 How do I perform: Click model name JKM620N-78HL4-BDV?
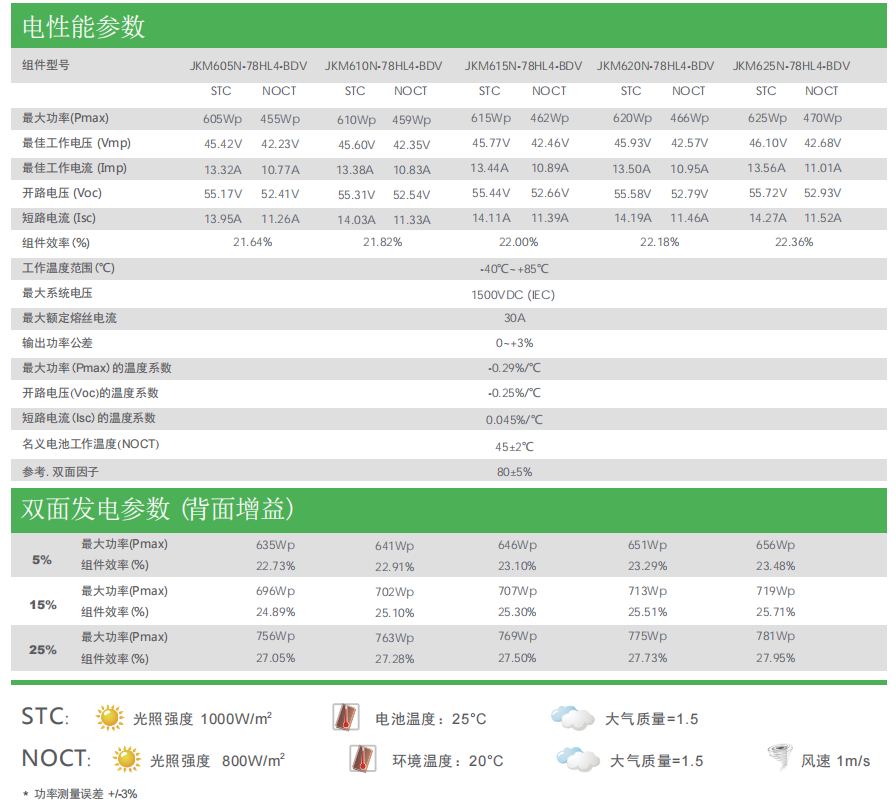point(655,66)
